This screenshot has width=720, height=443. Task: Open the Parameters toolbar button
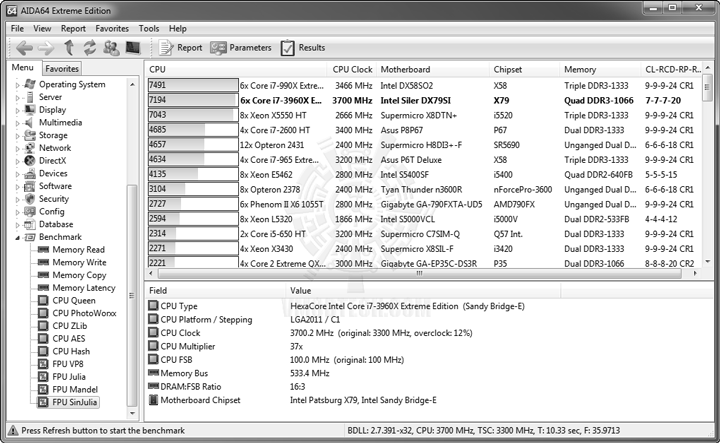coord(241,47)
